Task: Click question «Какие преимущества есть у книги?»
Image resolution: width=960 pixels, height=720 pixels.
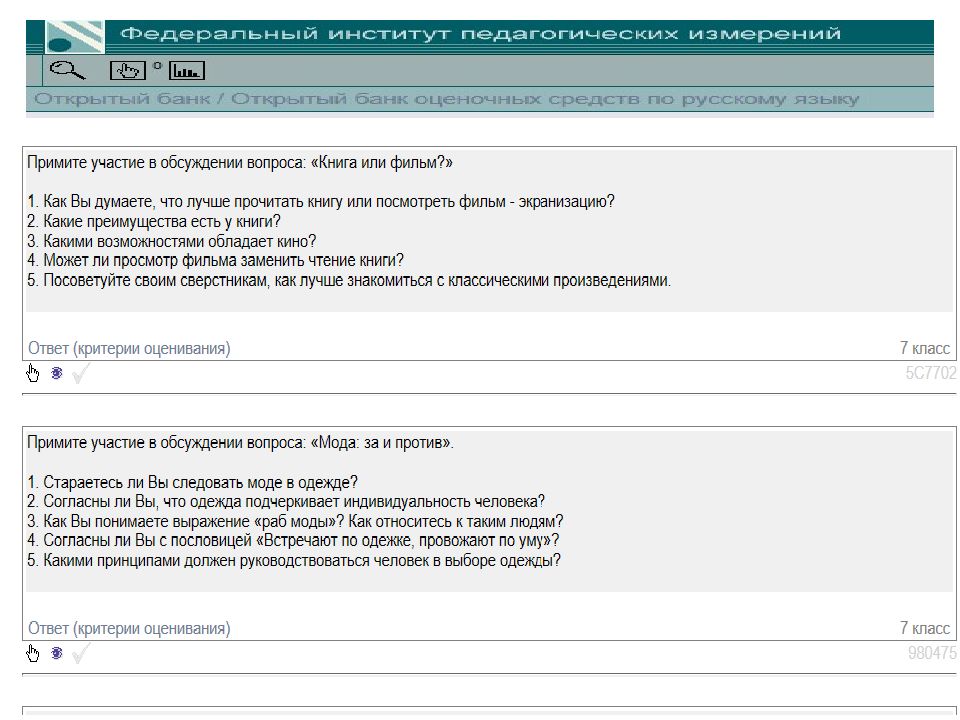Action: (x=154, y=222)
